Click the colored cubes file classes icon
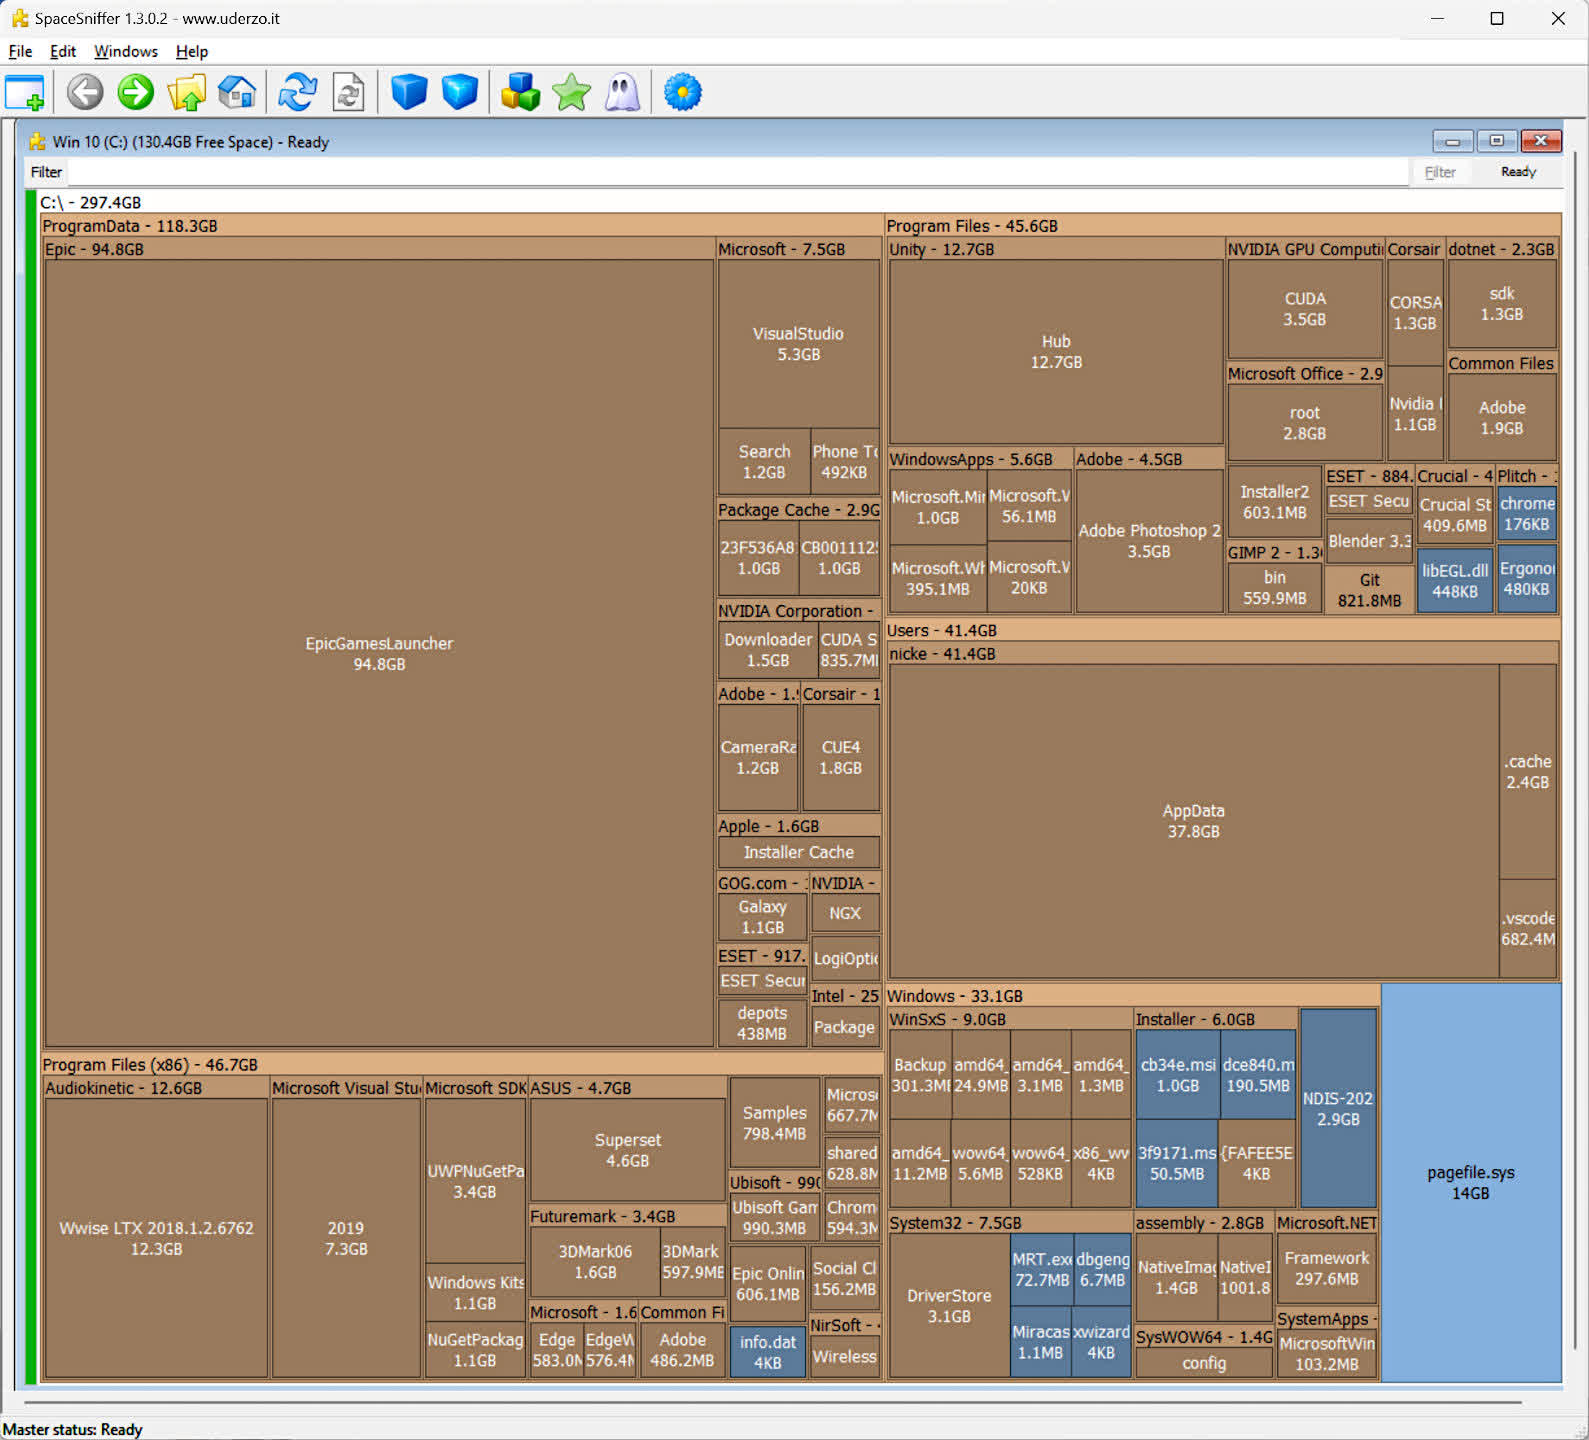Viewport: 1589px width, 1440px height. click(521, 93)
